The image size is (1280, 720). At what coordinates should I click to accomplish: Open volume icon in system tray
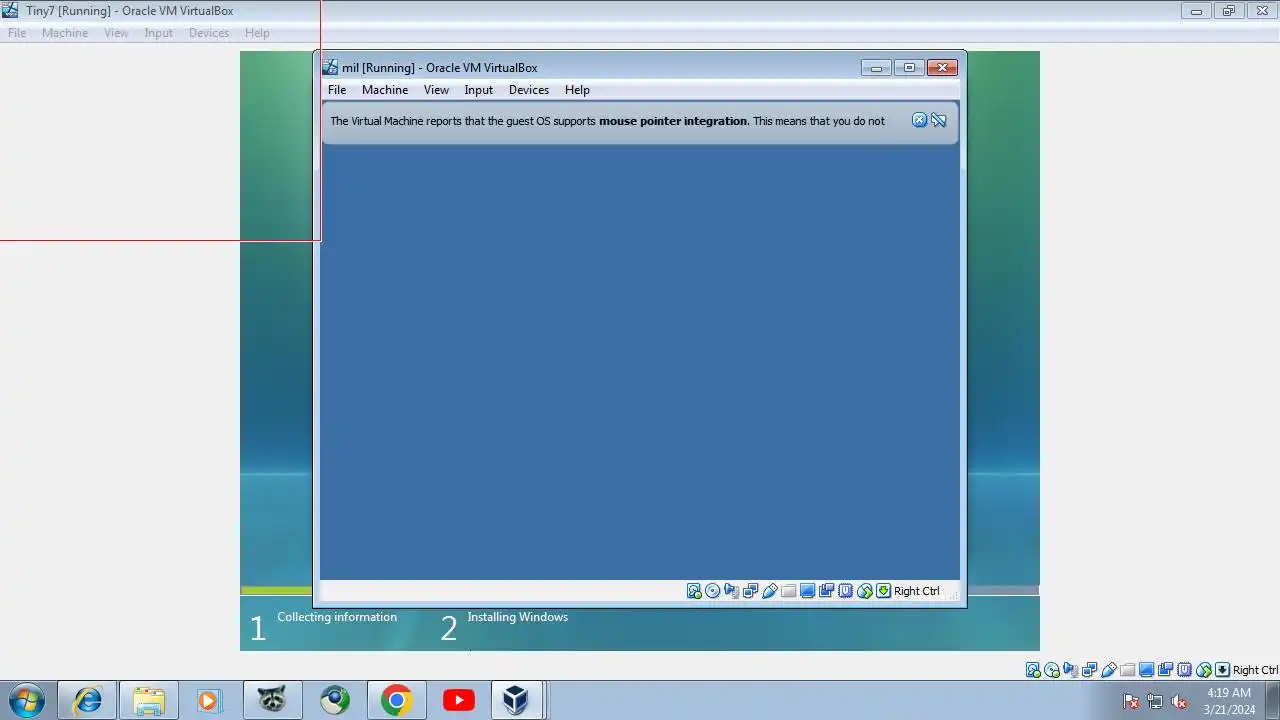coord(1179,701)
